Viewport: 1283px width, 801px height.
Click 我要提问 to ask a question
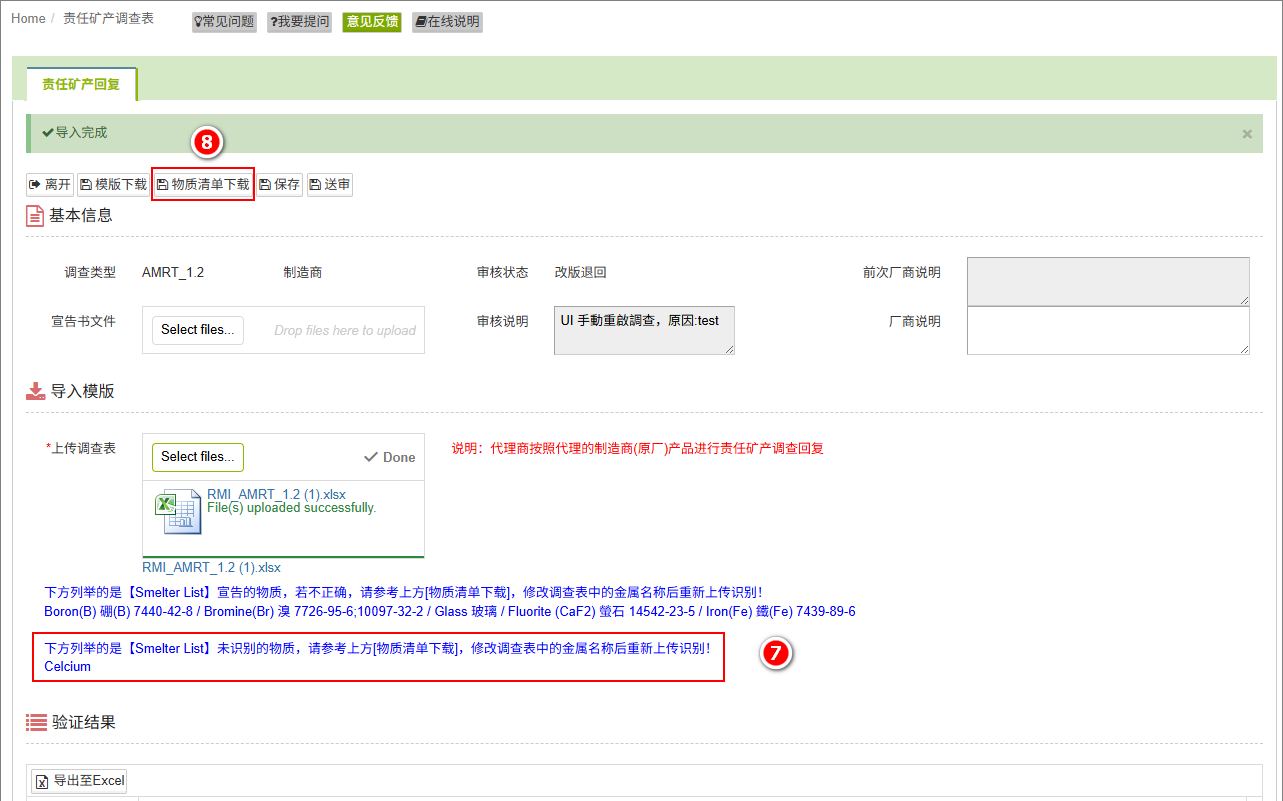pyautogui.click(x=299, y=22)
